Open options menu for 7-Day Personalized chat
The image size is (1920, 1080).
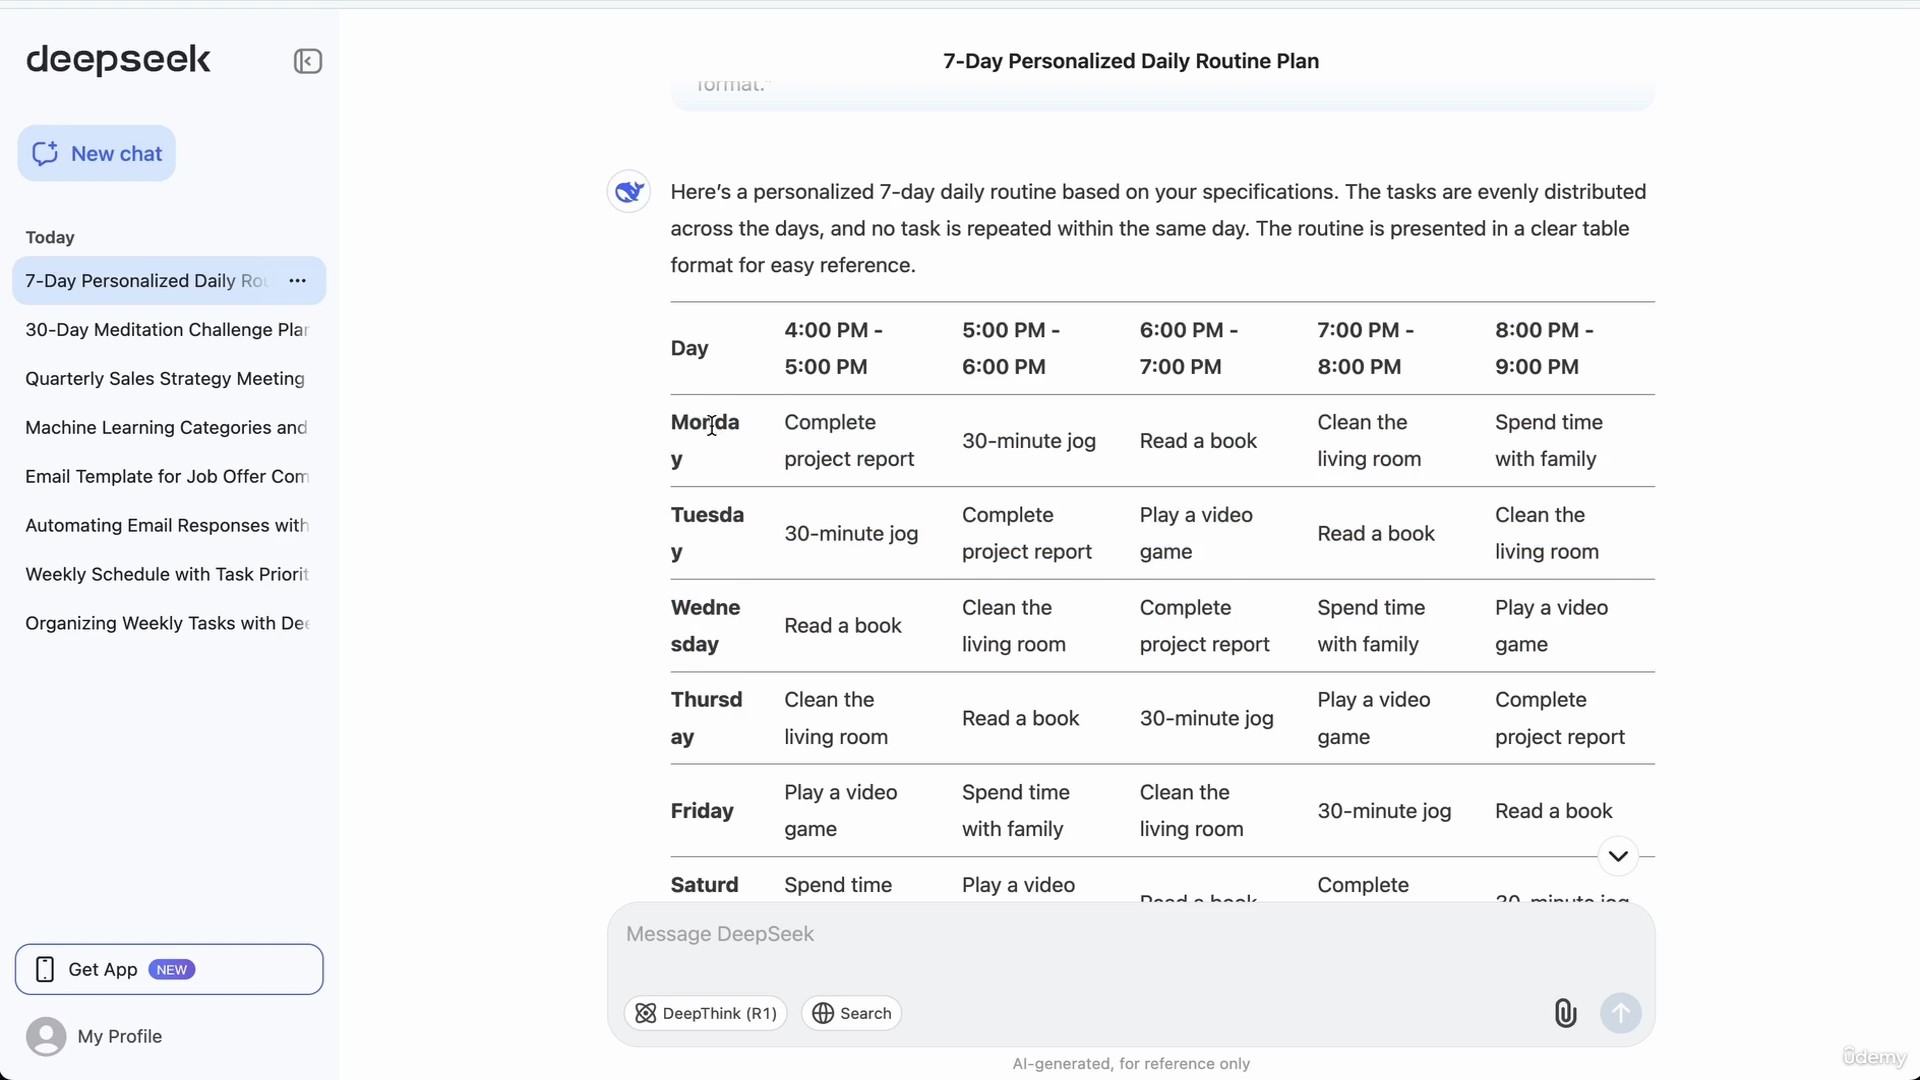click(297, 281)
